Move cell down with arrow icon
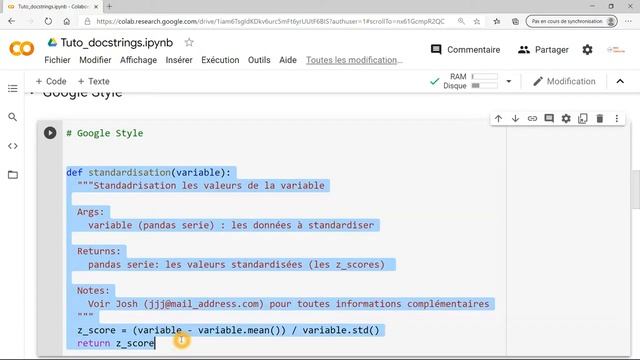 click(x=515, y=118)
